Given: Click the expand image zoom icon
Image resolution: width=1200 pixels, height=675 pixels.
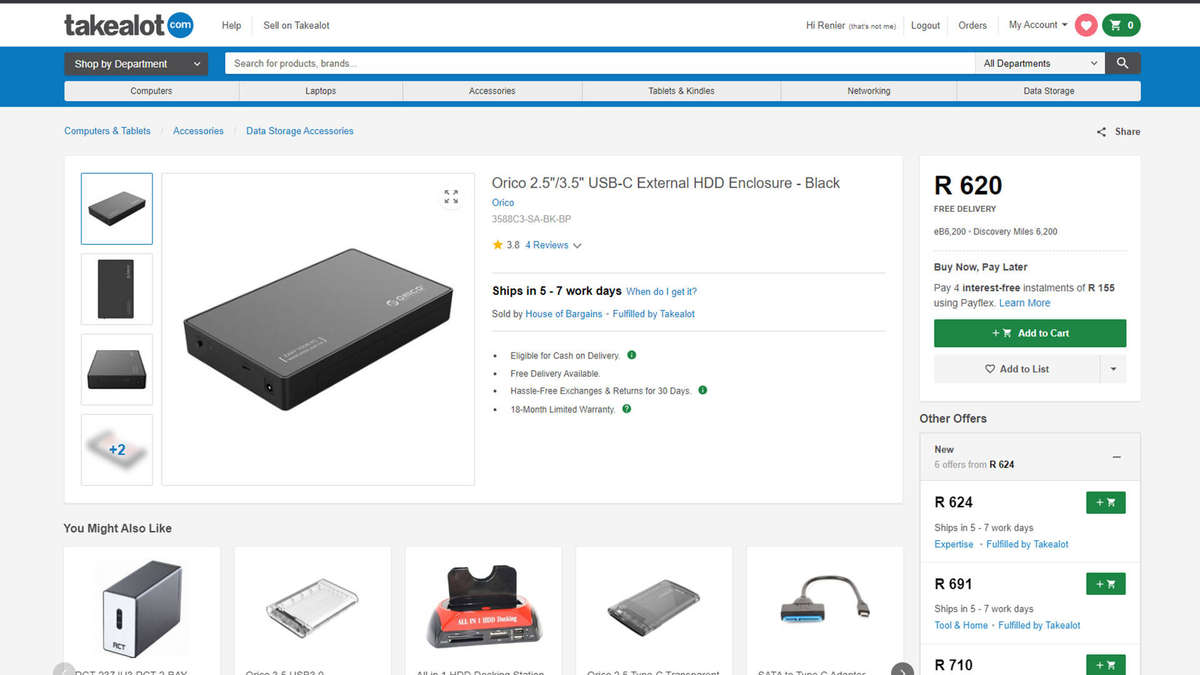Looking at the screenshot, I should 451,197.
